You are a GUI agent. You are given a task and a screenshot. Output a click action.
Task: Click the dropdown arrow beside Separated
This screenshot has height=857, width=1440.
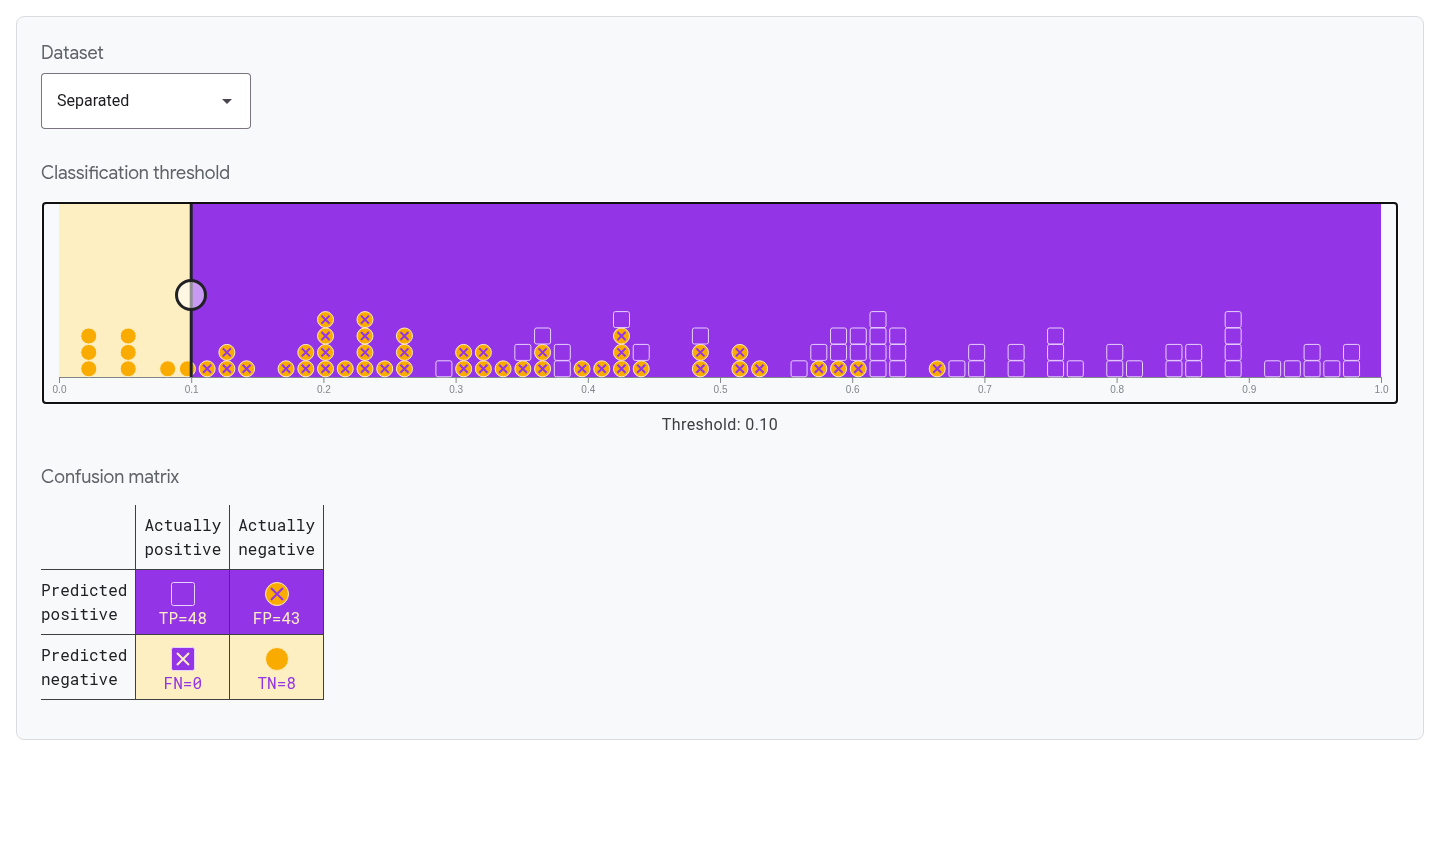(x=227, y=101)
